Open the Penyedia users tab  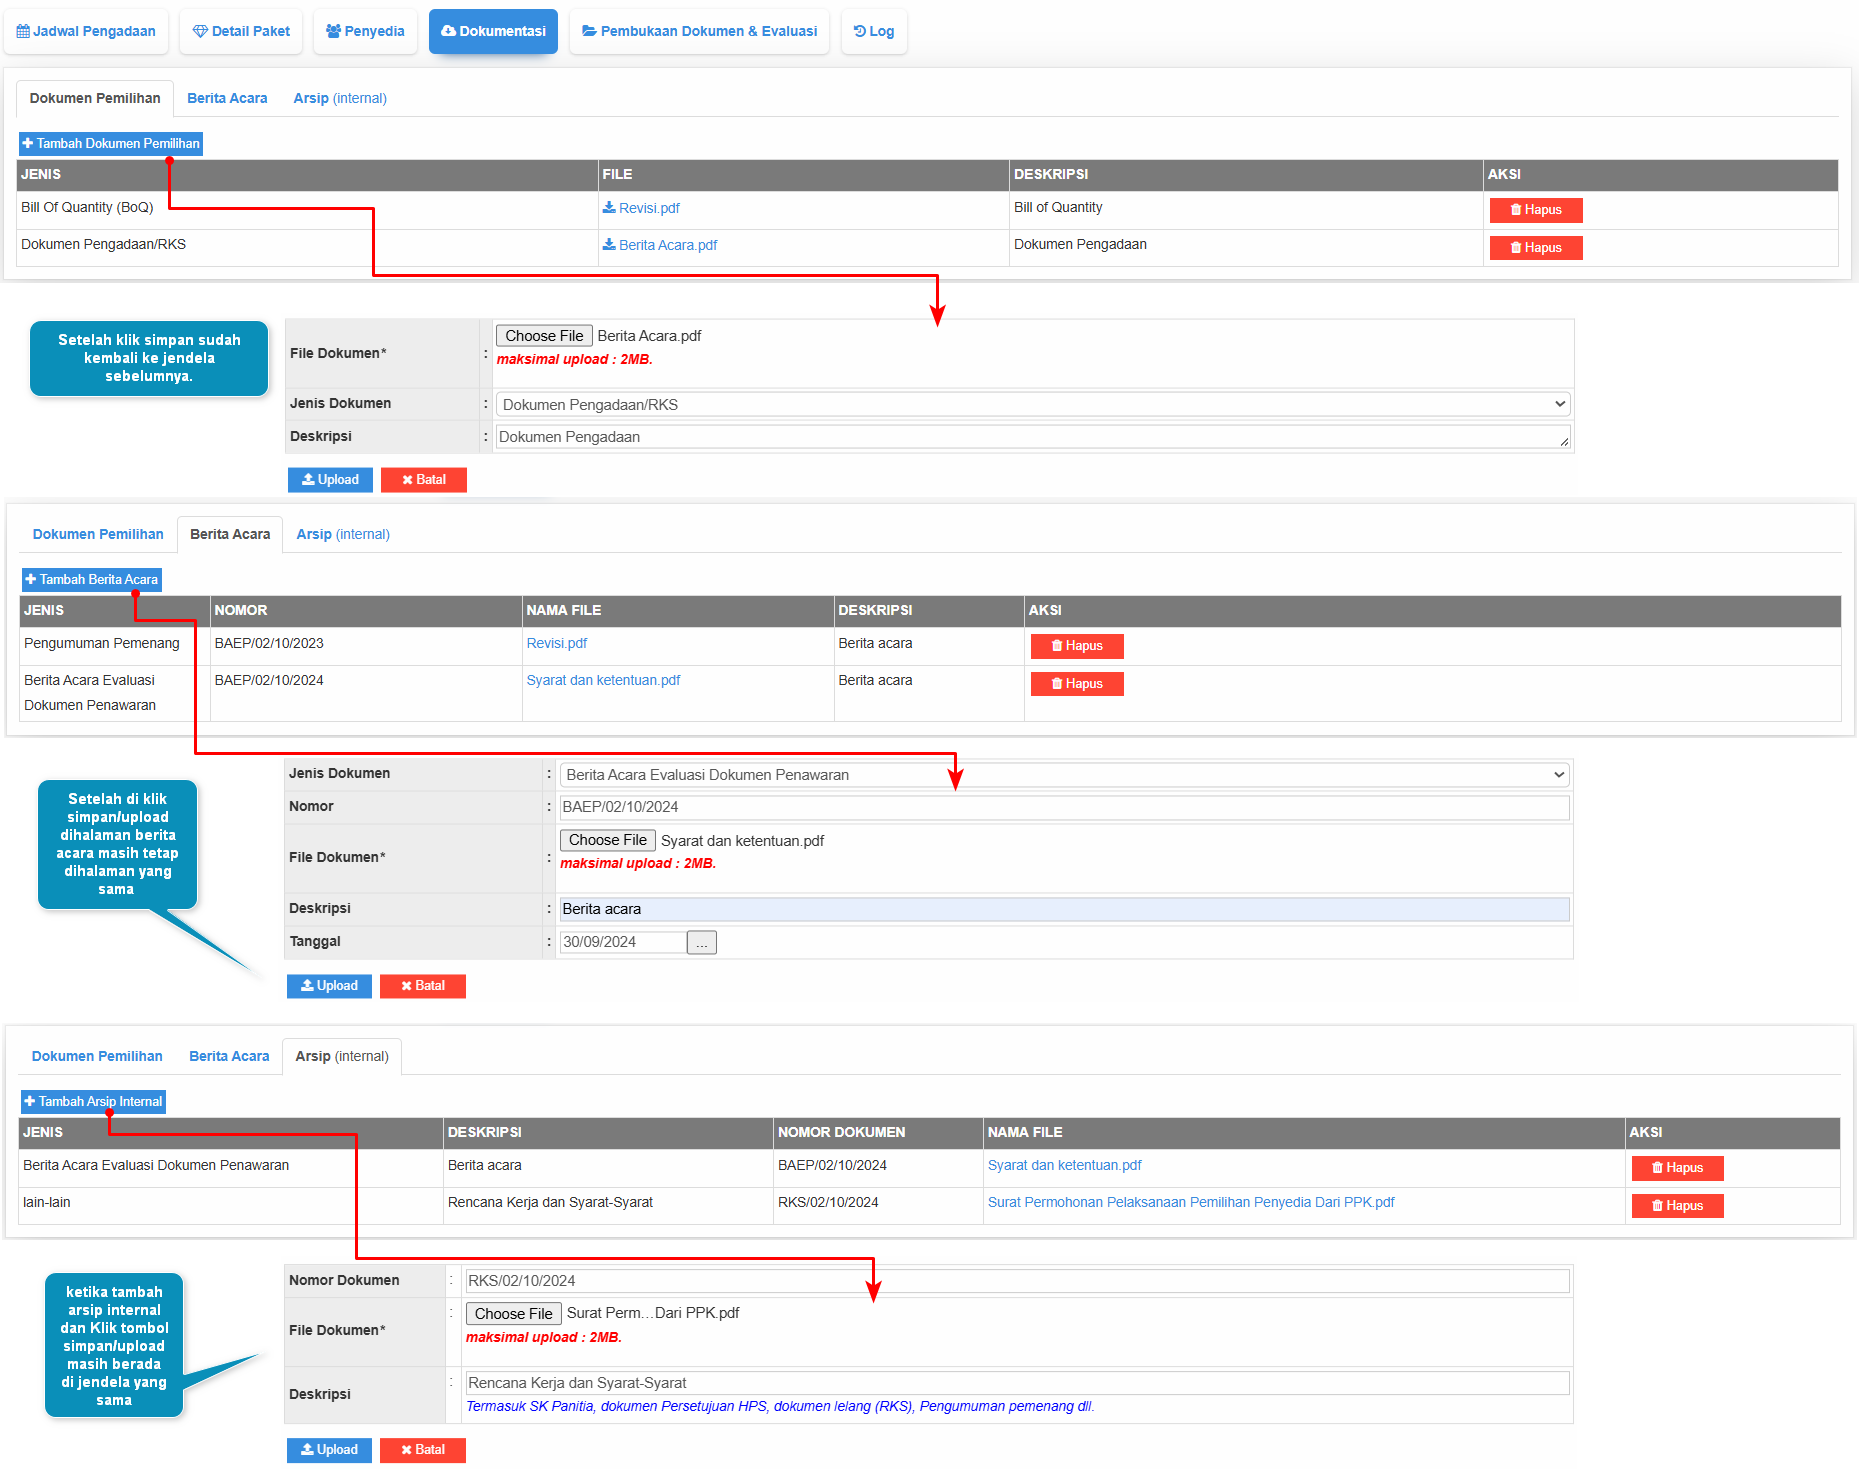click(365, 31)
